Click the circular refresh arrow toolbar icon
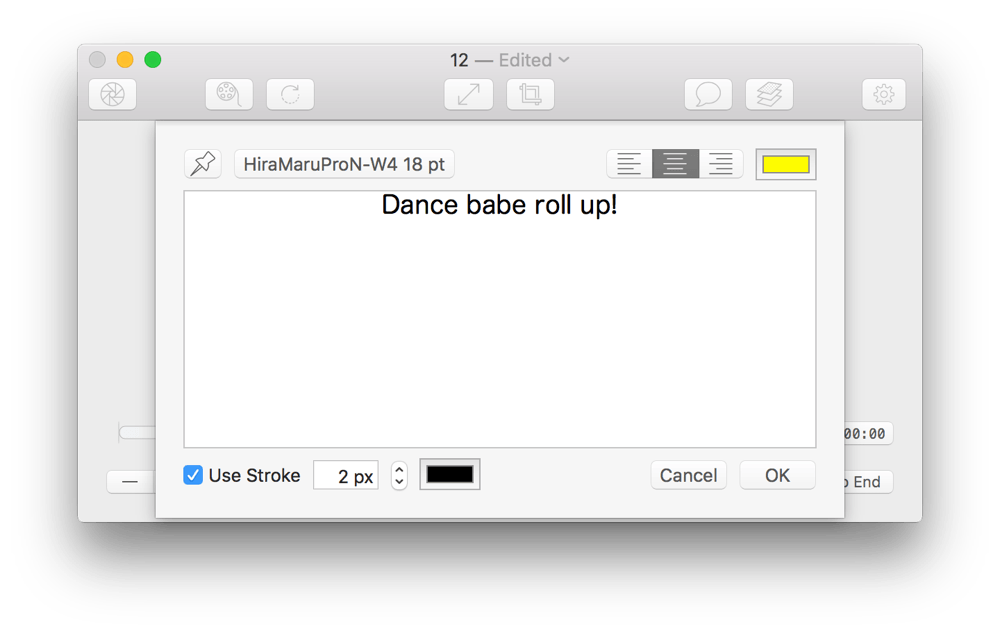Viewport: 1000px width, 633px height. pos(290,94)
